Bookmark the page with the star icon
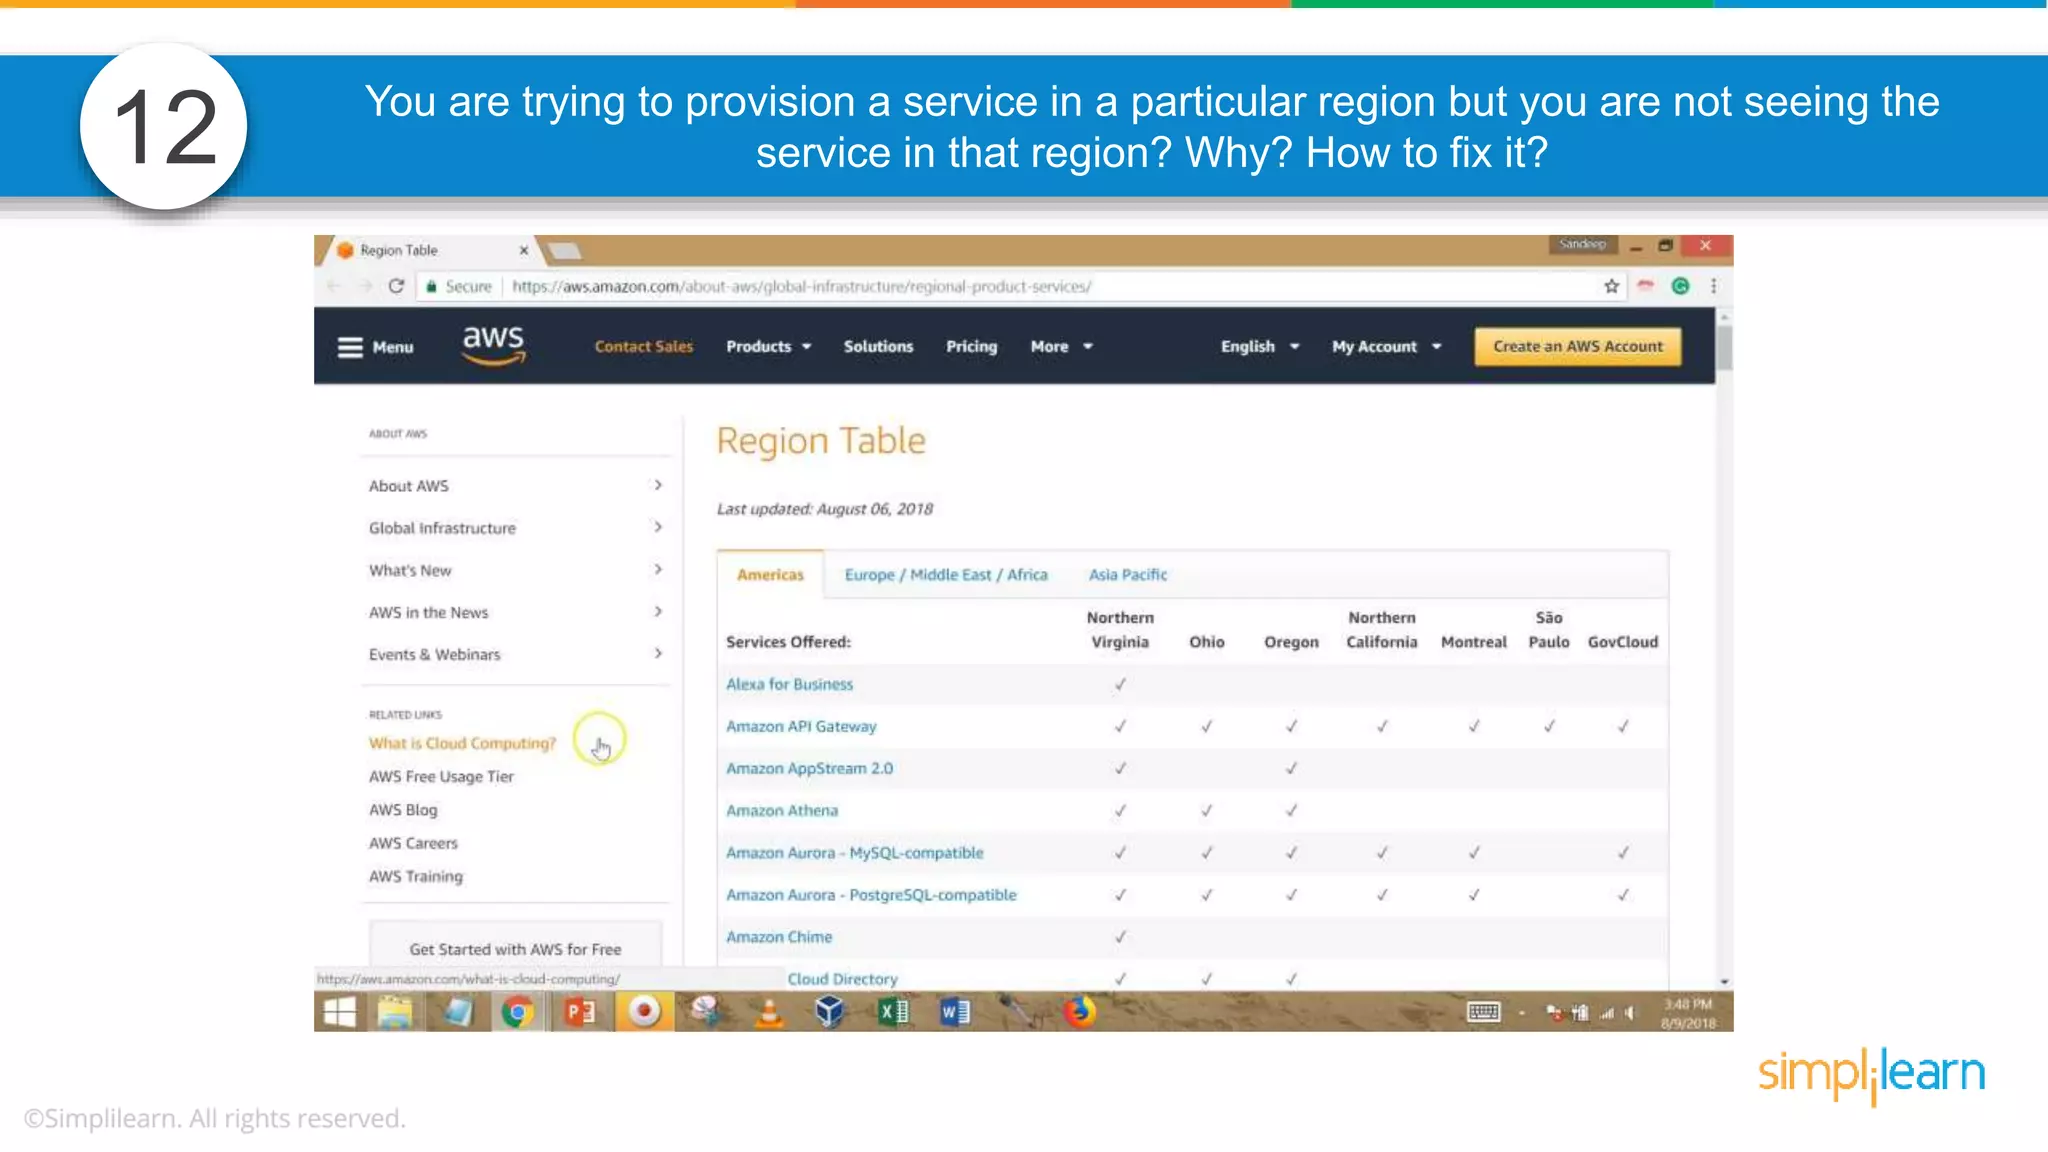2048x1152 pixels. (x=1611, y=286)
